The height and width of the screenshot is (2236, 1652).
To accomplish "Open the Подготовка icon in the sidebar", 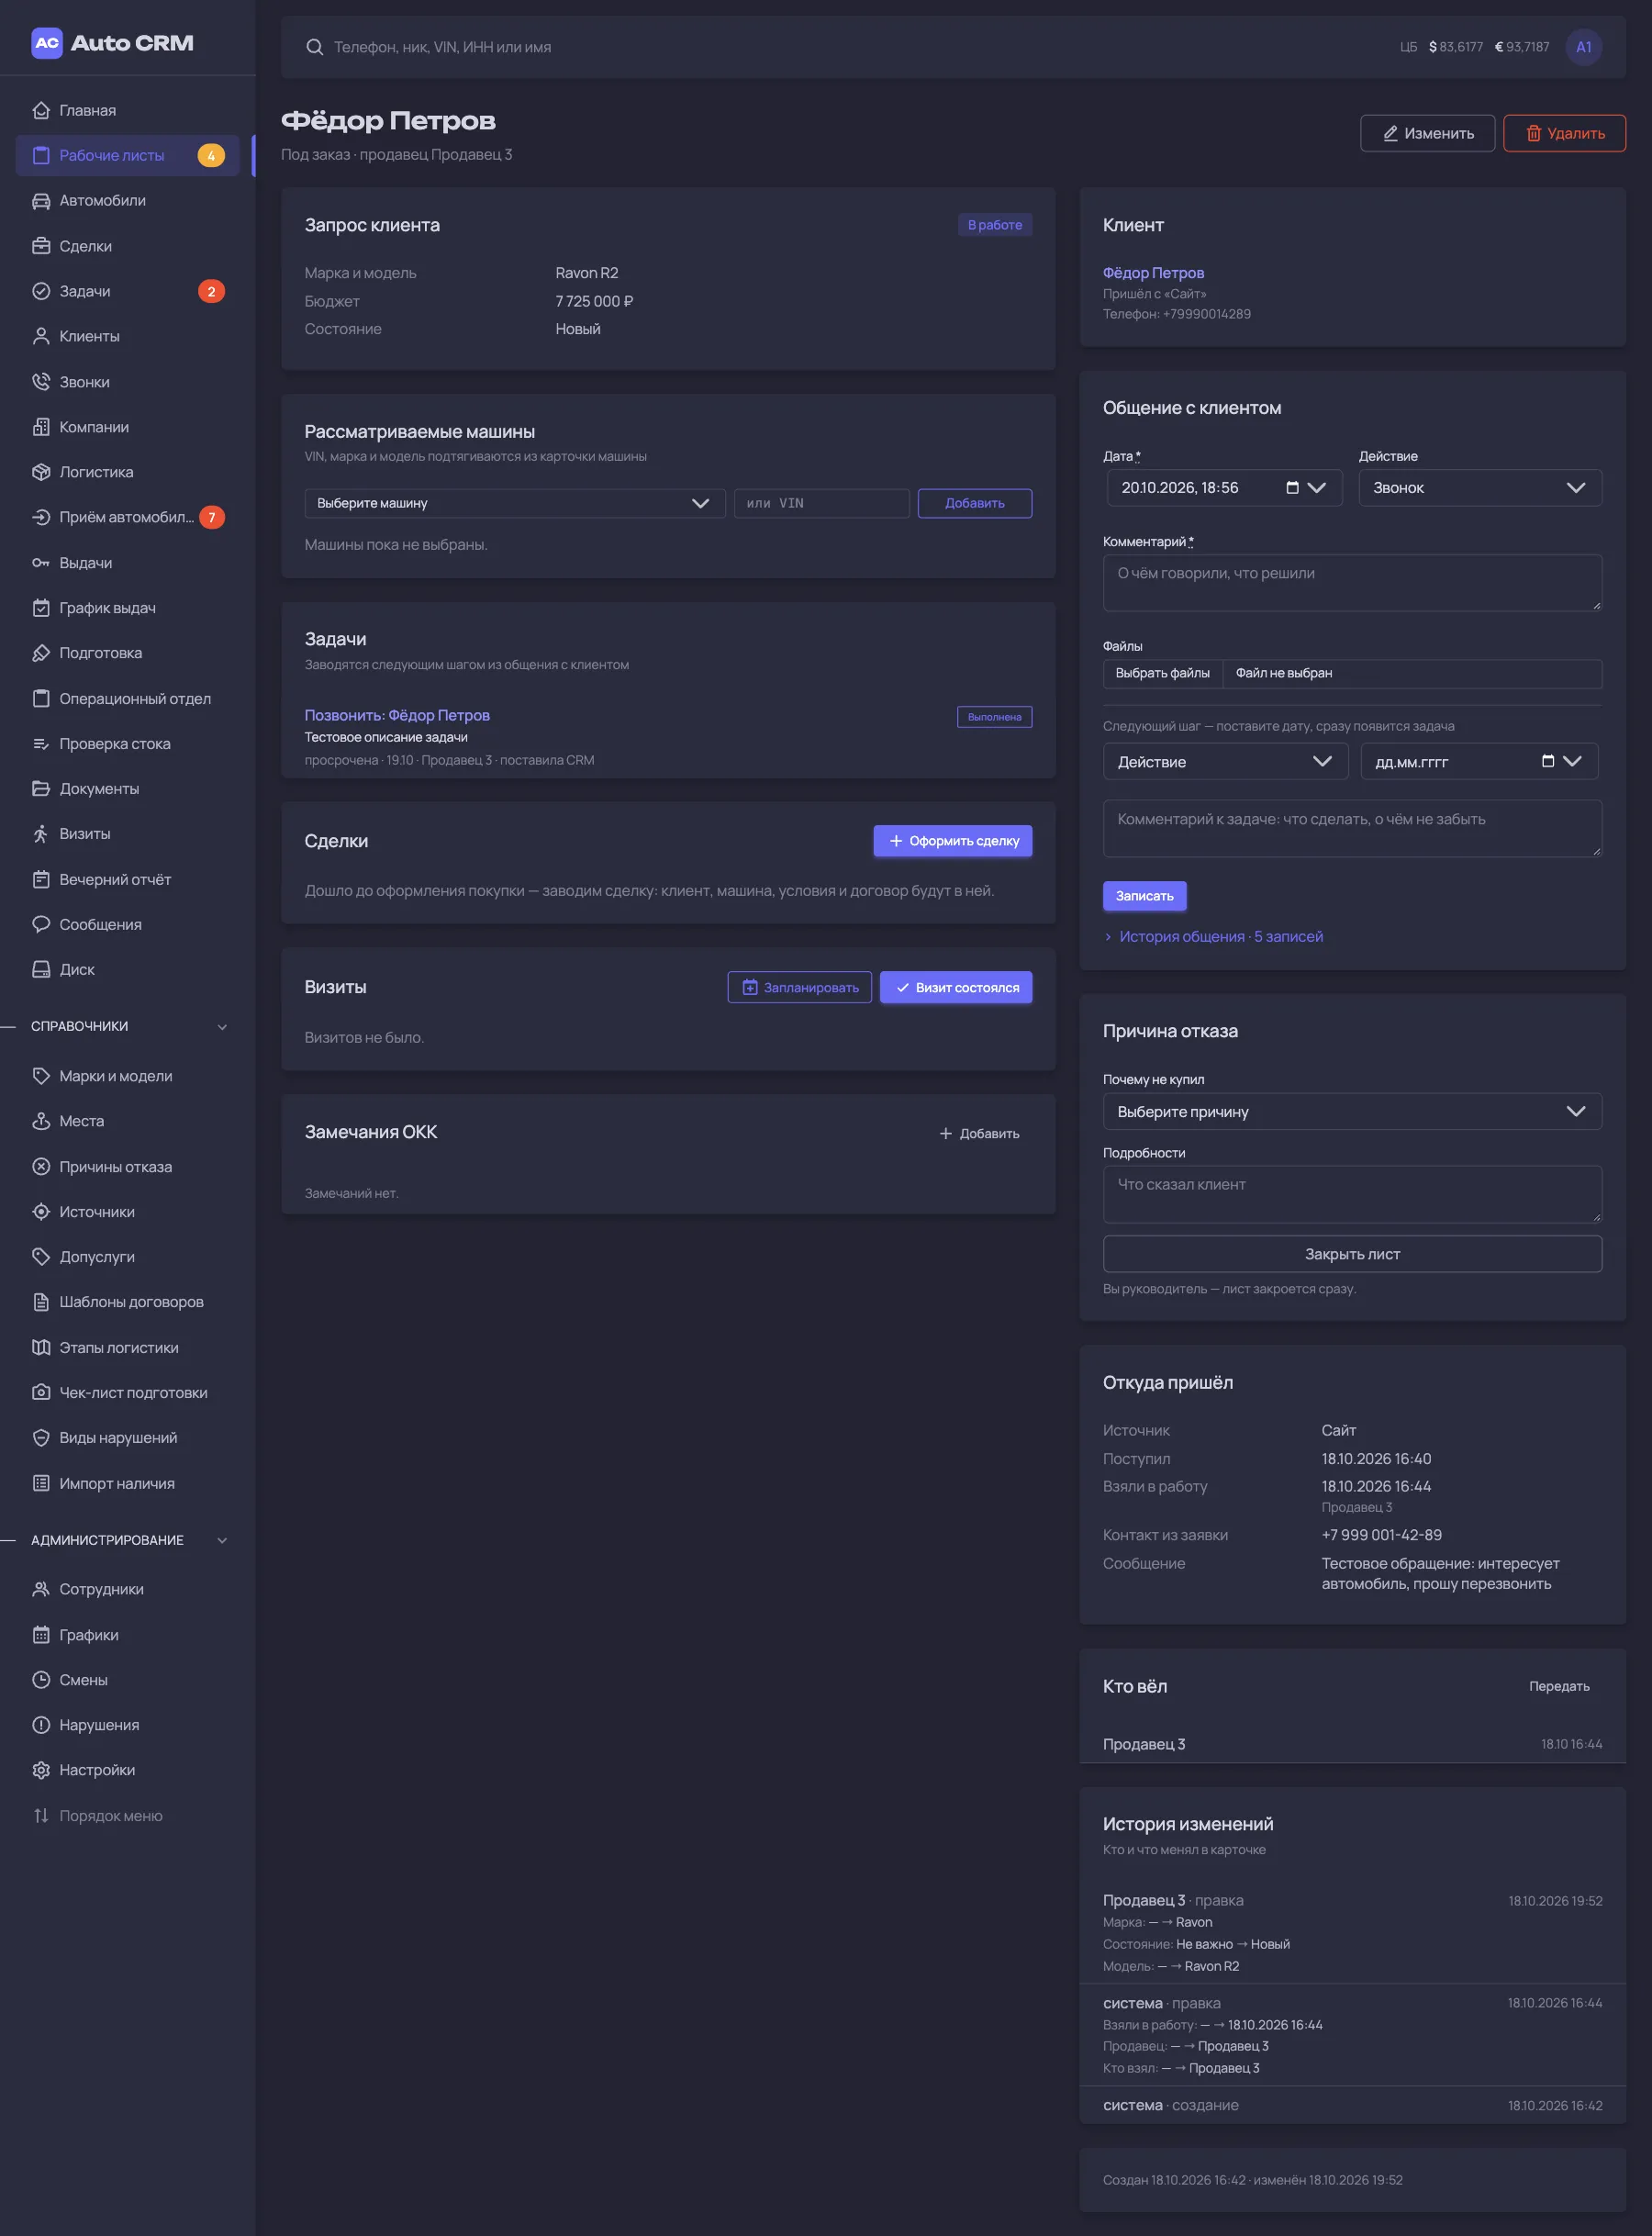I will [x=41, y=653].
